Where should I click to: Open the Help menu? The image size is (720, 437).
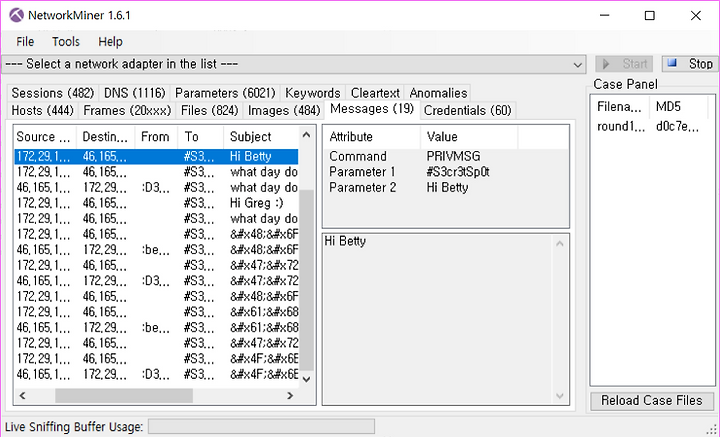click(x=110, y=42)
